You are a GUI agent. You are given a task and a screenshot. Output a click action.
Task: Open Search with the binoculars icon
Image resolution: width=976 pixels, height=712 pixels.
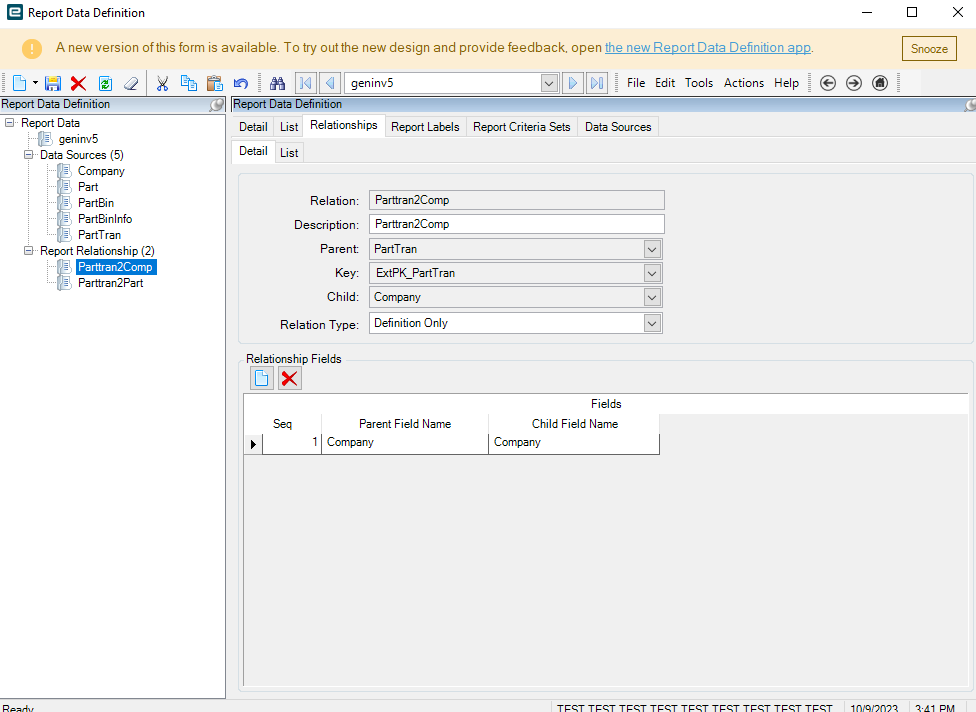point(278,83)
